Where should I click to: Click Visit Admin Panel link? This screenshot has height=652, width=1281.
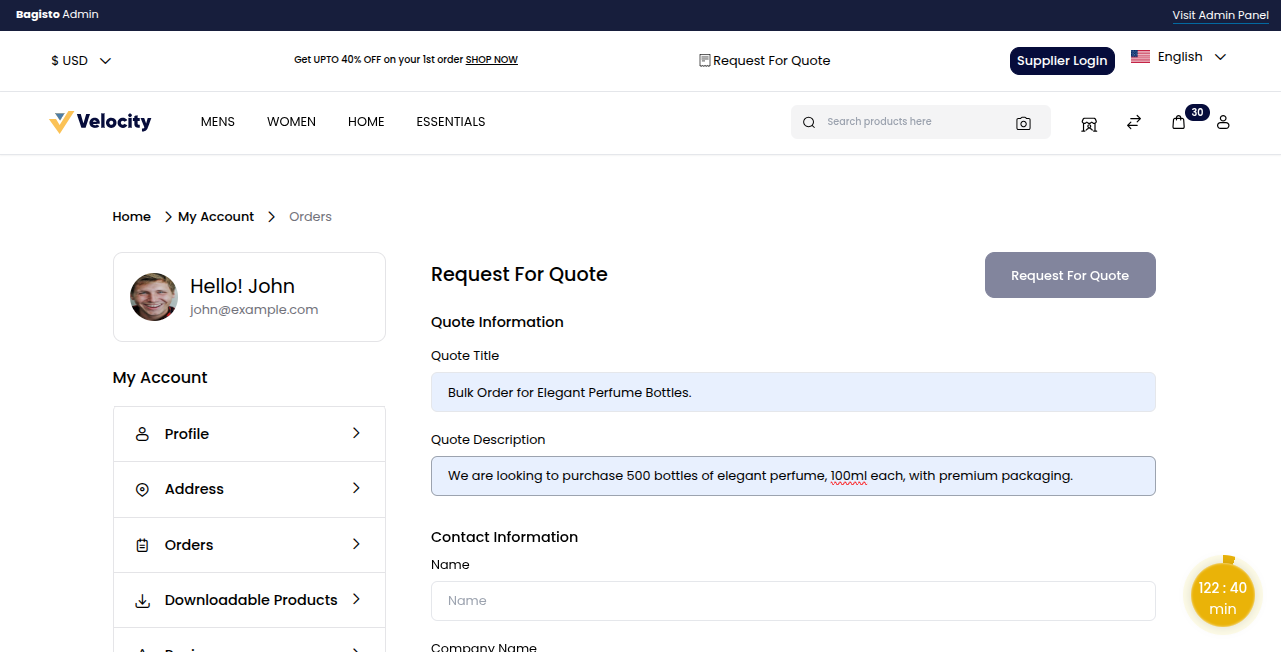1220,15
